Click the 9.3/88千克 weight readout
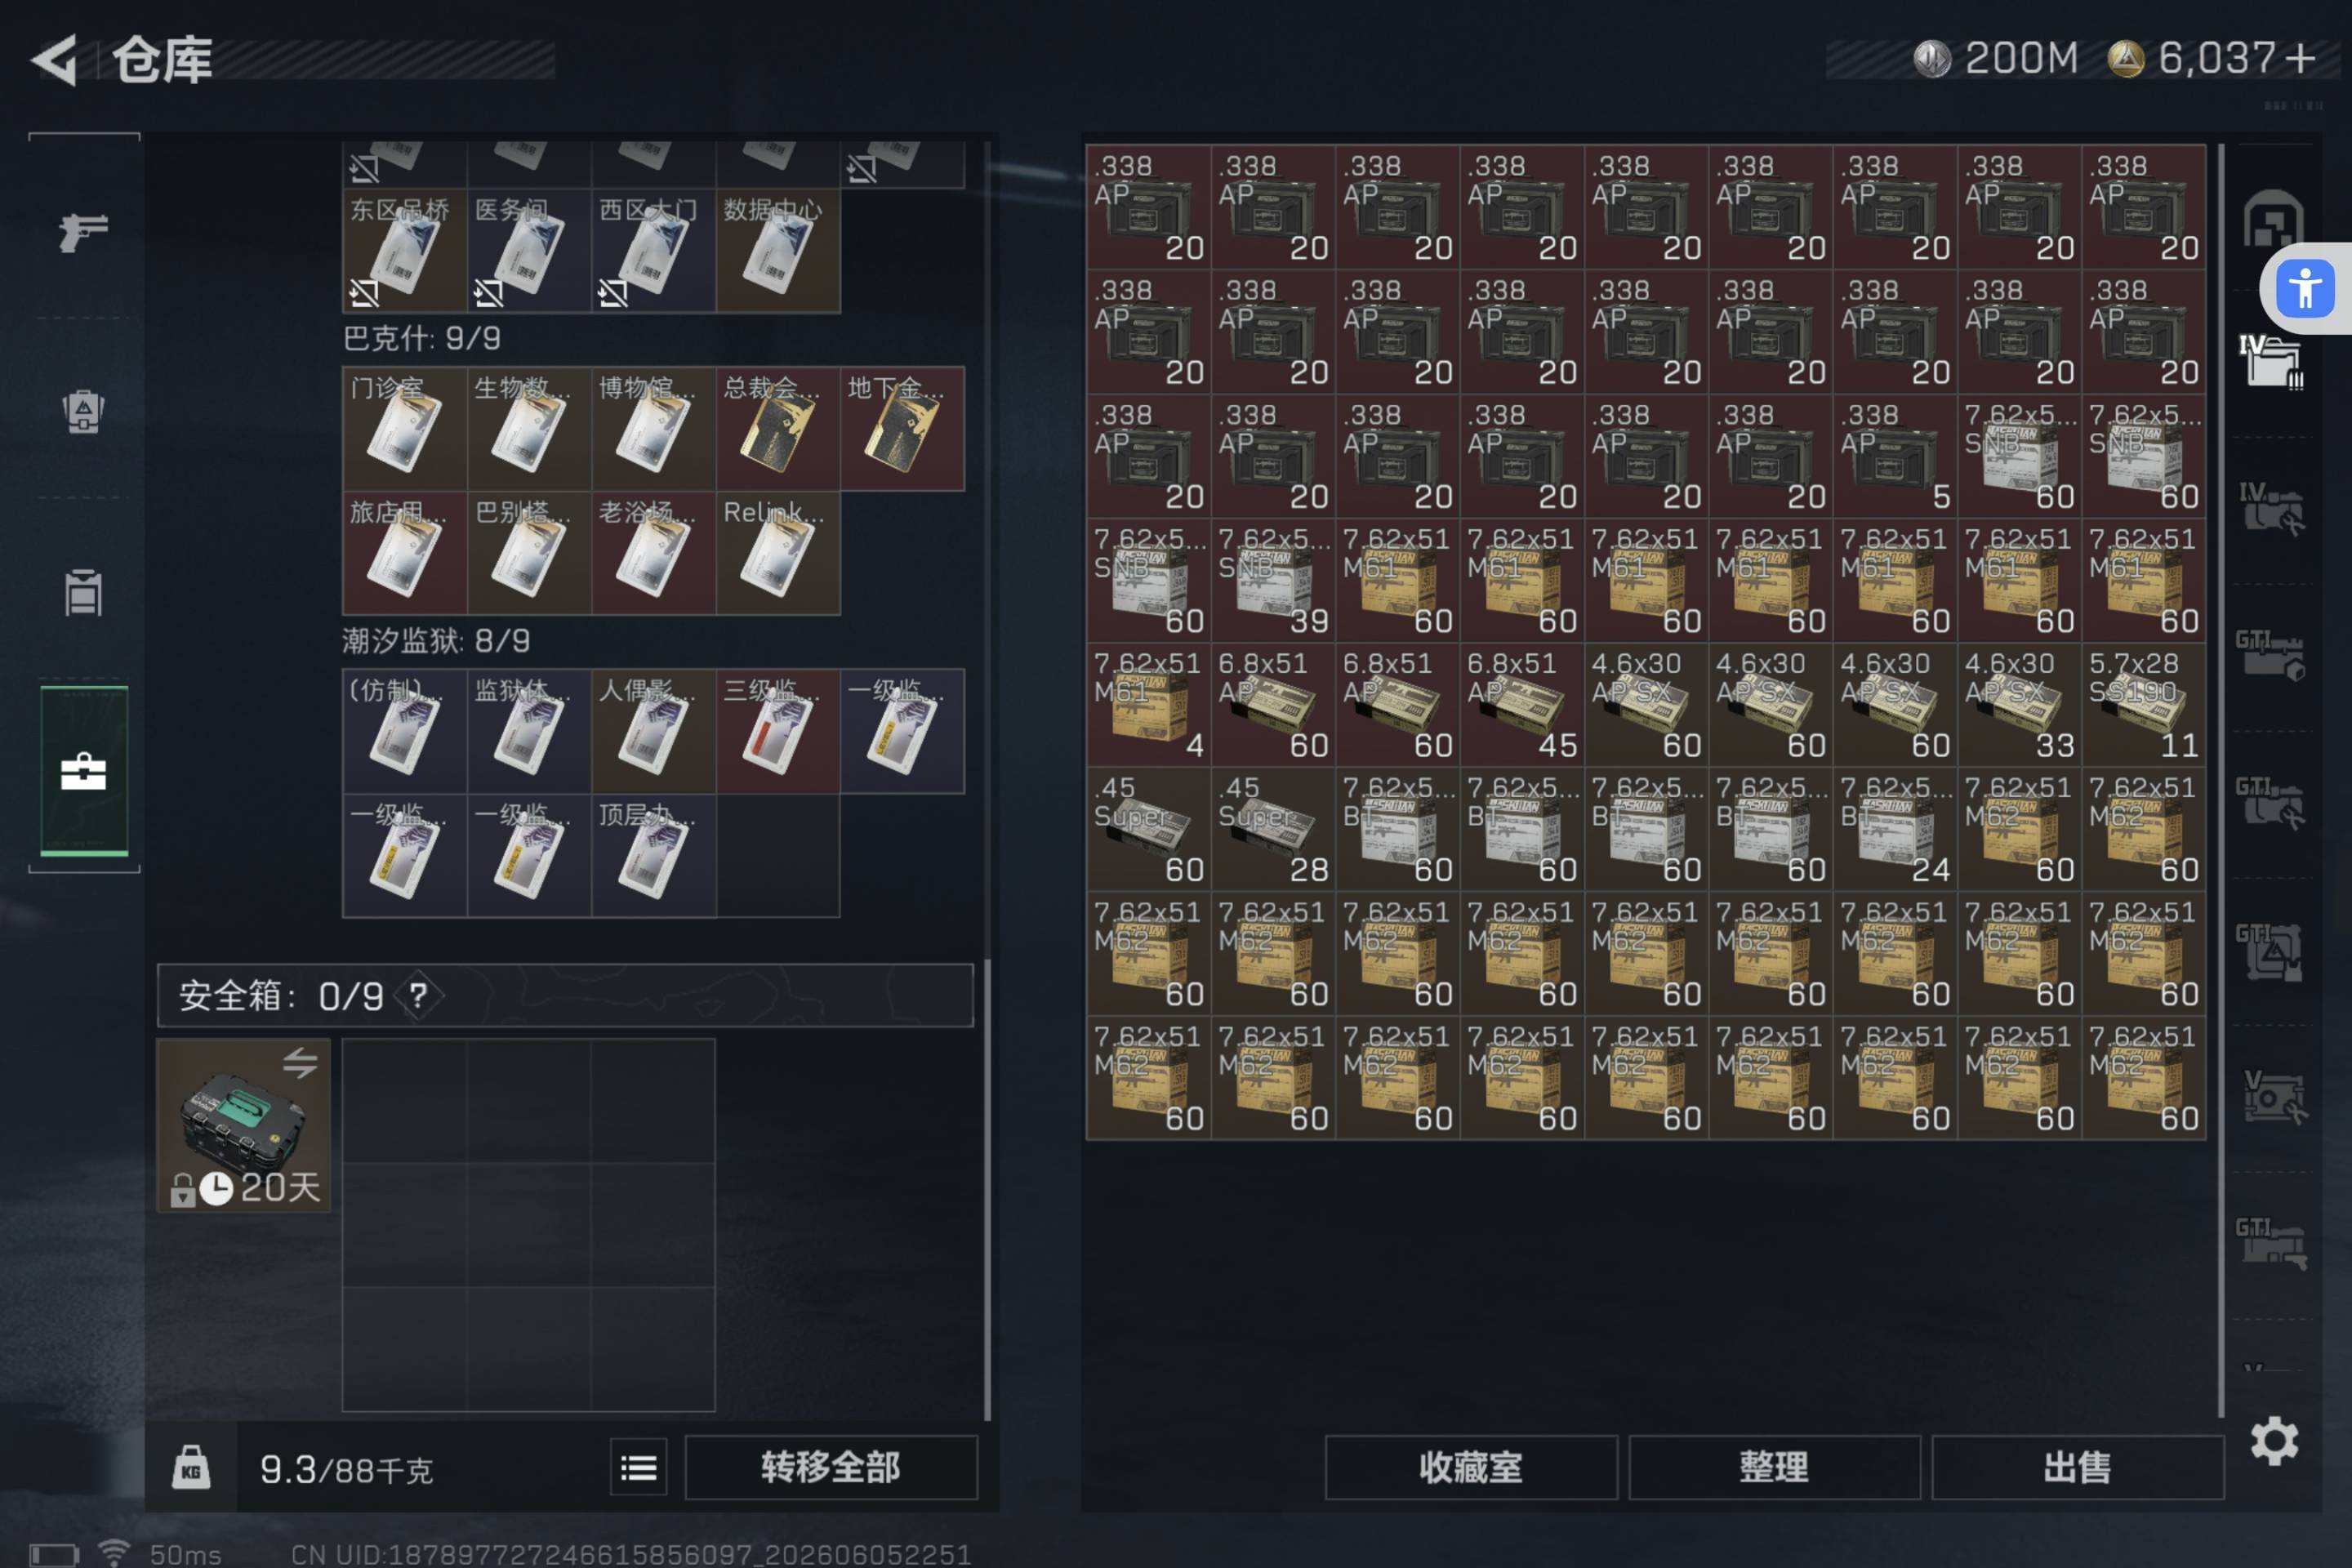The image size is (2352, 1568). (346, 1469)
